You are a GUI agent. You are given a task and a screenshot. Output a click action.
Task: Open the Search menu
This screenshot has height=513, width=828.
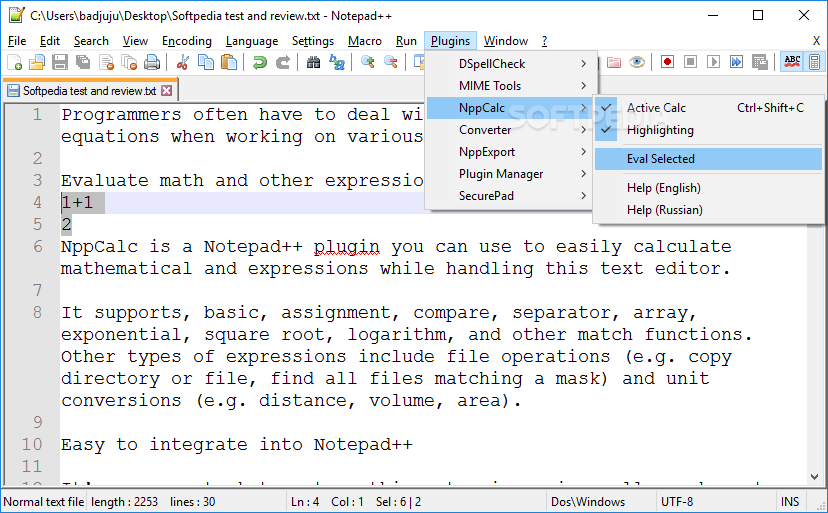[x=91, y=41]
